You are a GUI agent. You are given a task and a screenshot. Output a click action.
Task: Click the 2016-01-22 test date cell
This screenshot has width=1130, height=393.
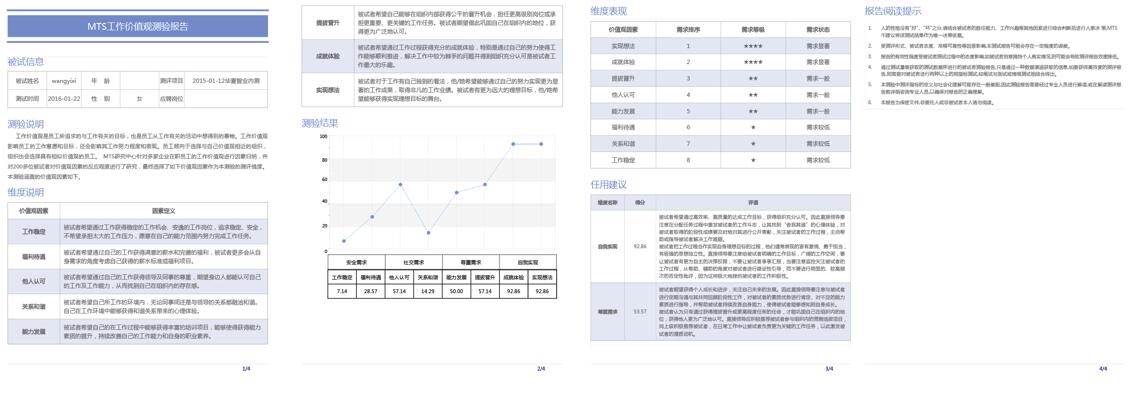[63, 98]
